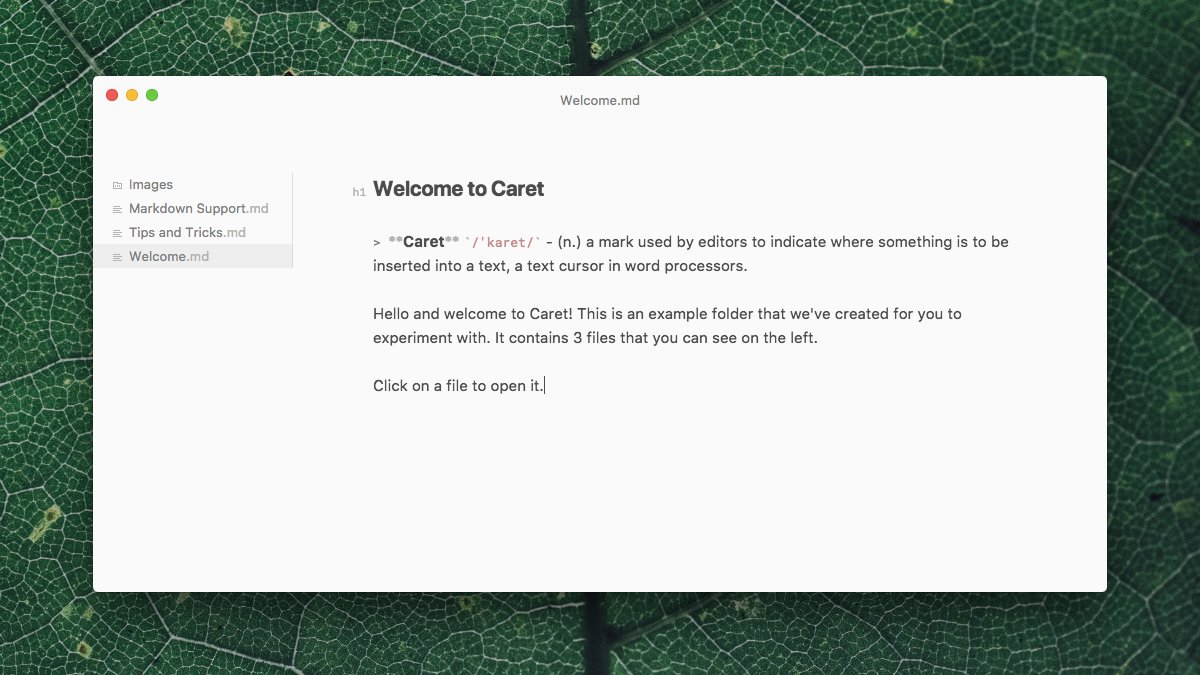
Task: Click the text 'inserted into a text'
Action: coord(441,266)
